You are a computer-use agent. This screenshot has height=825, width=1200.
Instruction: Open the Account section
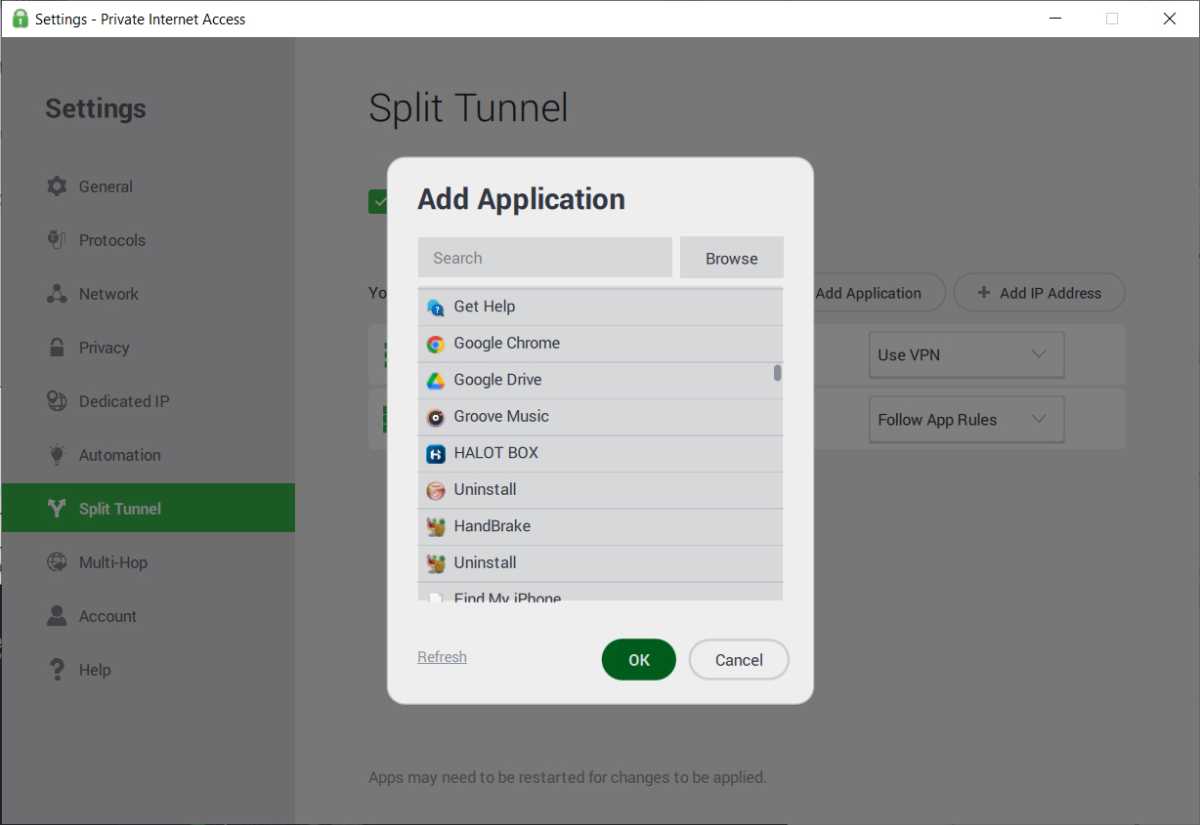[92, 616]
